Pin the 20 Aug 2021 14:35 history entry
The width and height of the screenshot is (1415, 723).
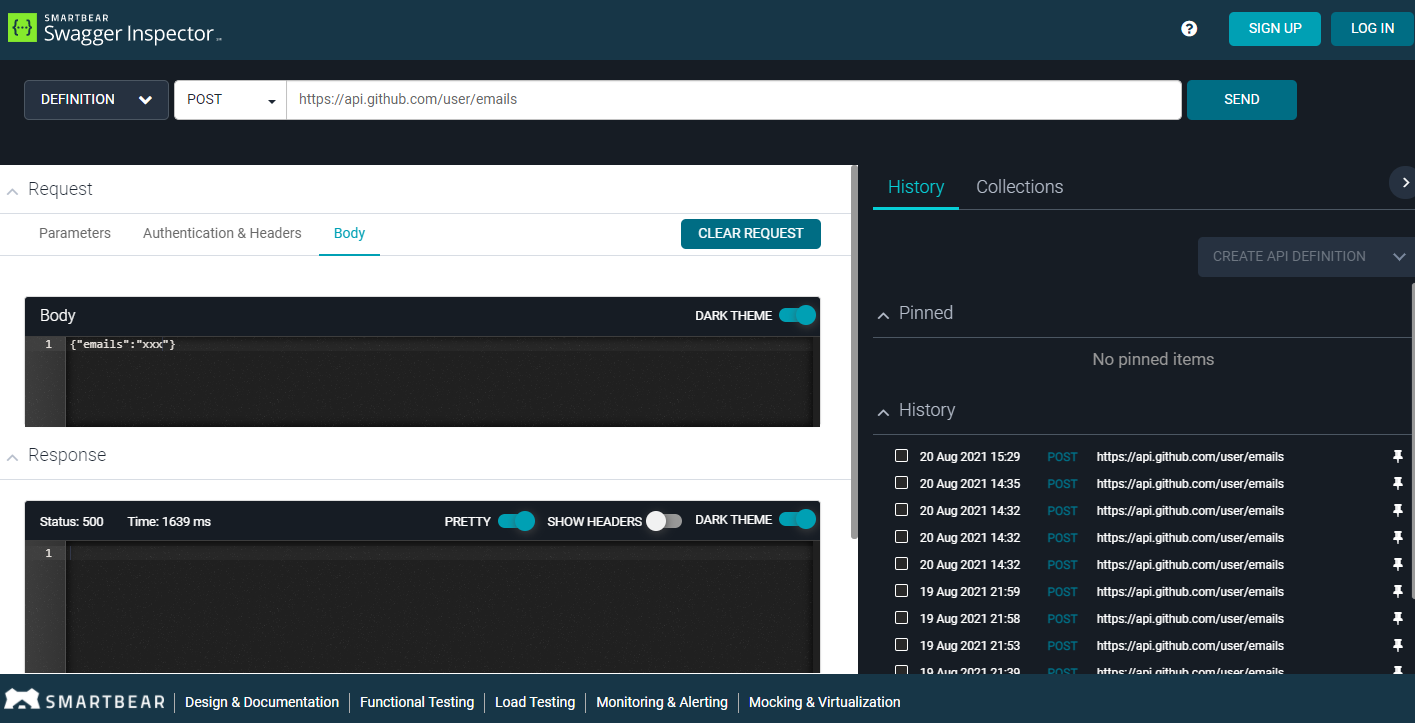[x=1398, y=484]
